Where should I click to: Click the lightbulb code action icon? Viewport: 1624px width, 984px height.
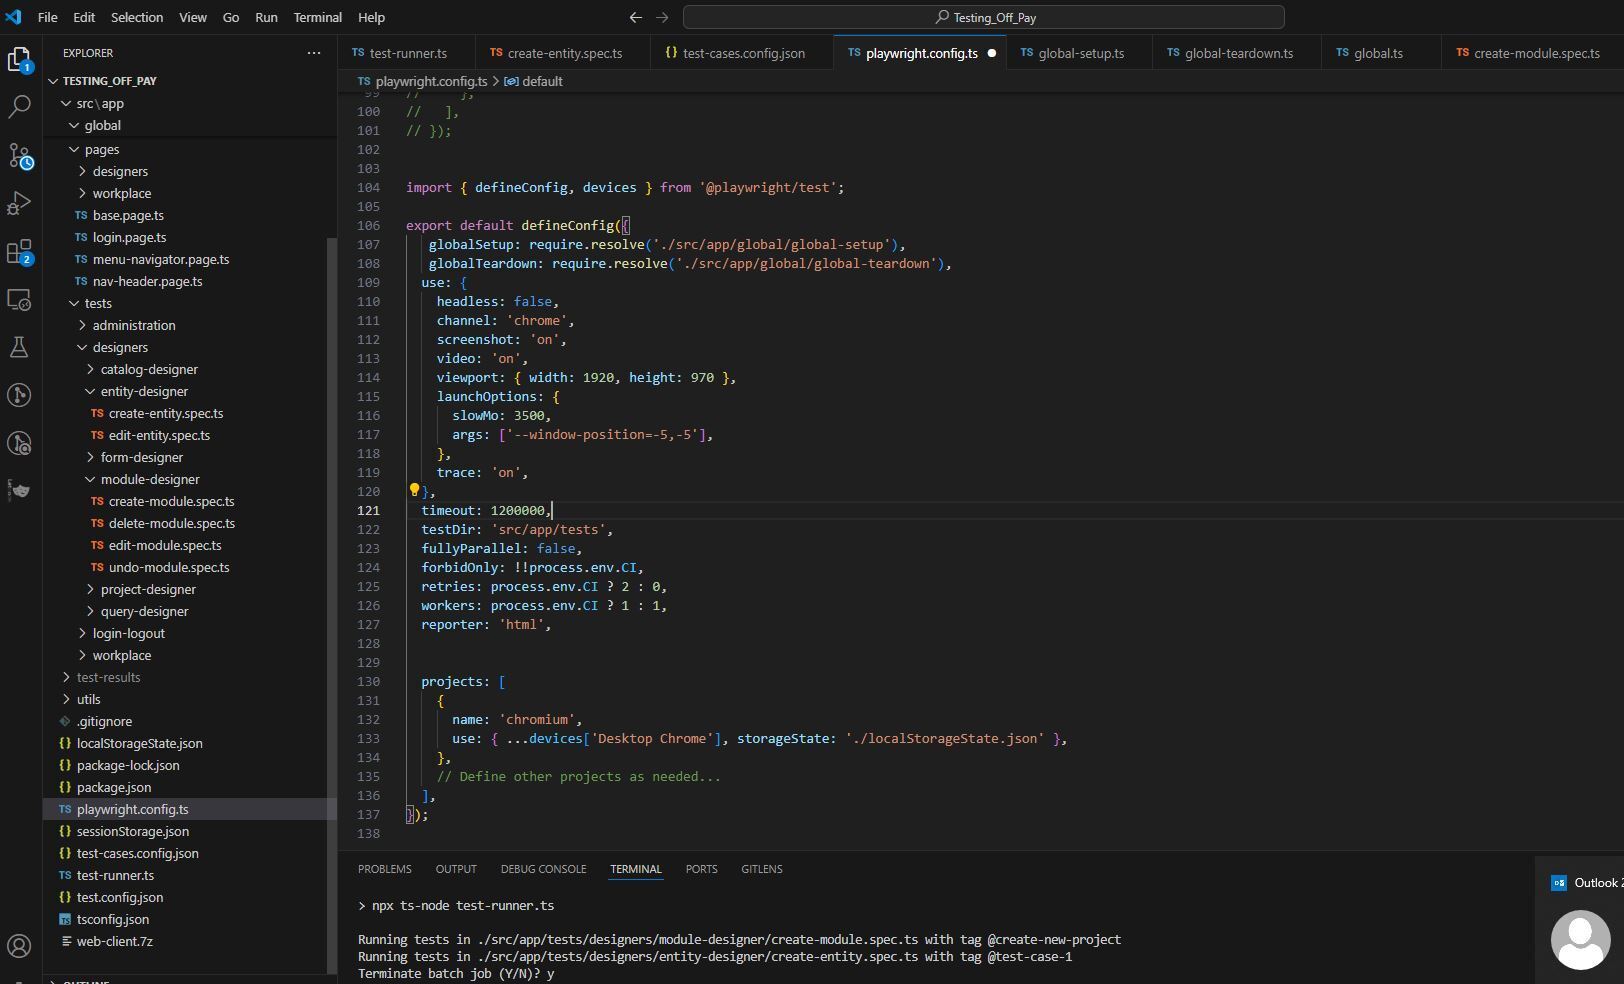414,490
